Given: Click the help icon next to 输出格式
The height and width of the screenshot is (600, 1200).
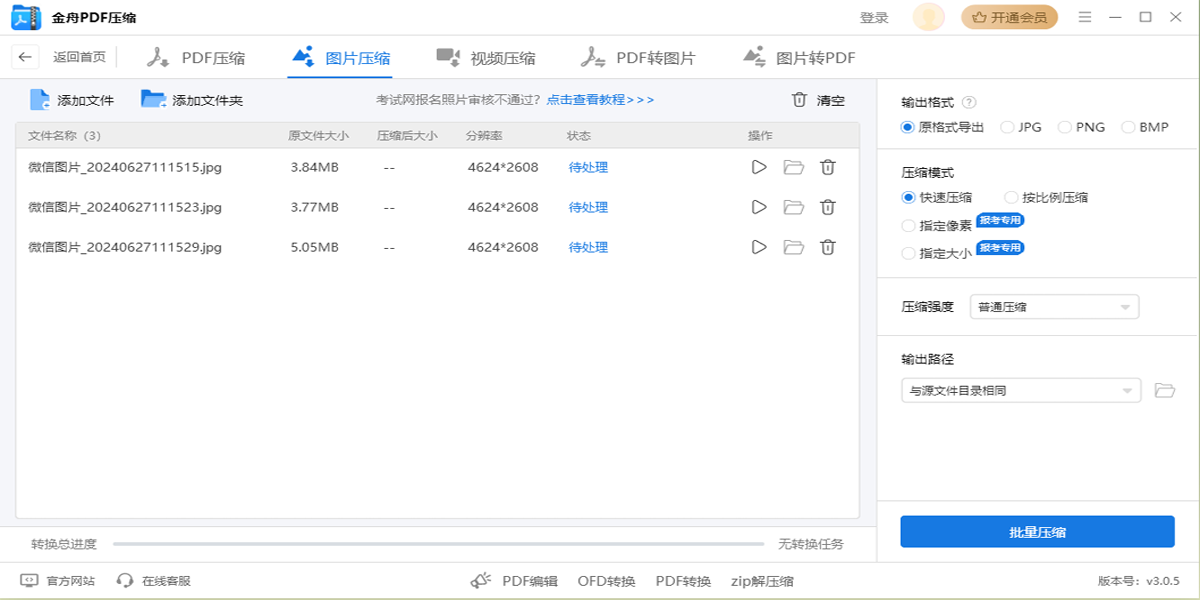Looking at the screenshot, I should pos(968,102).
